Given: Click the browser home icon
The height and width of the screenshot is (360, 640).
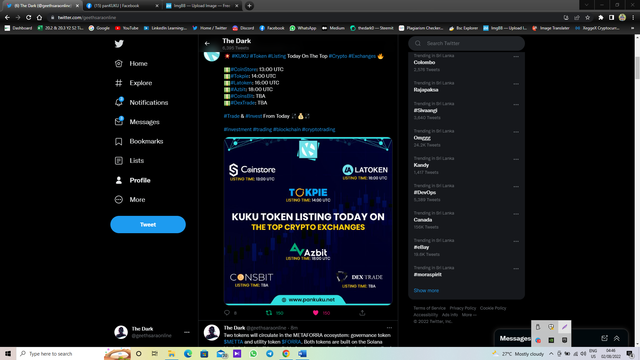Looking at the screenshot, I should 39,18.
